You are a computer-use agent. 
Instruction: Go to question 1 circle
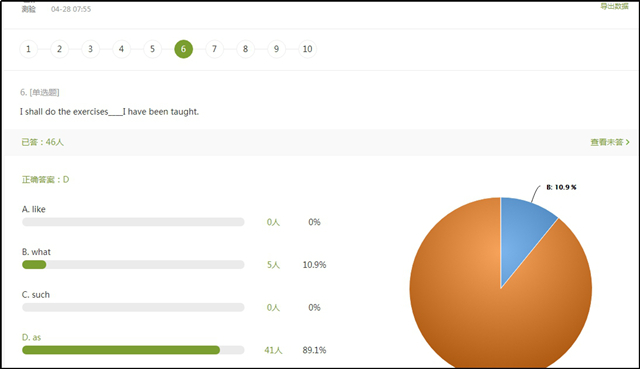(28, 49)
